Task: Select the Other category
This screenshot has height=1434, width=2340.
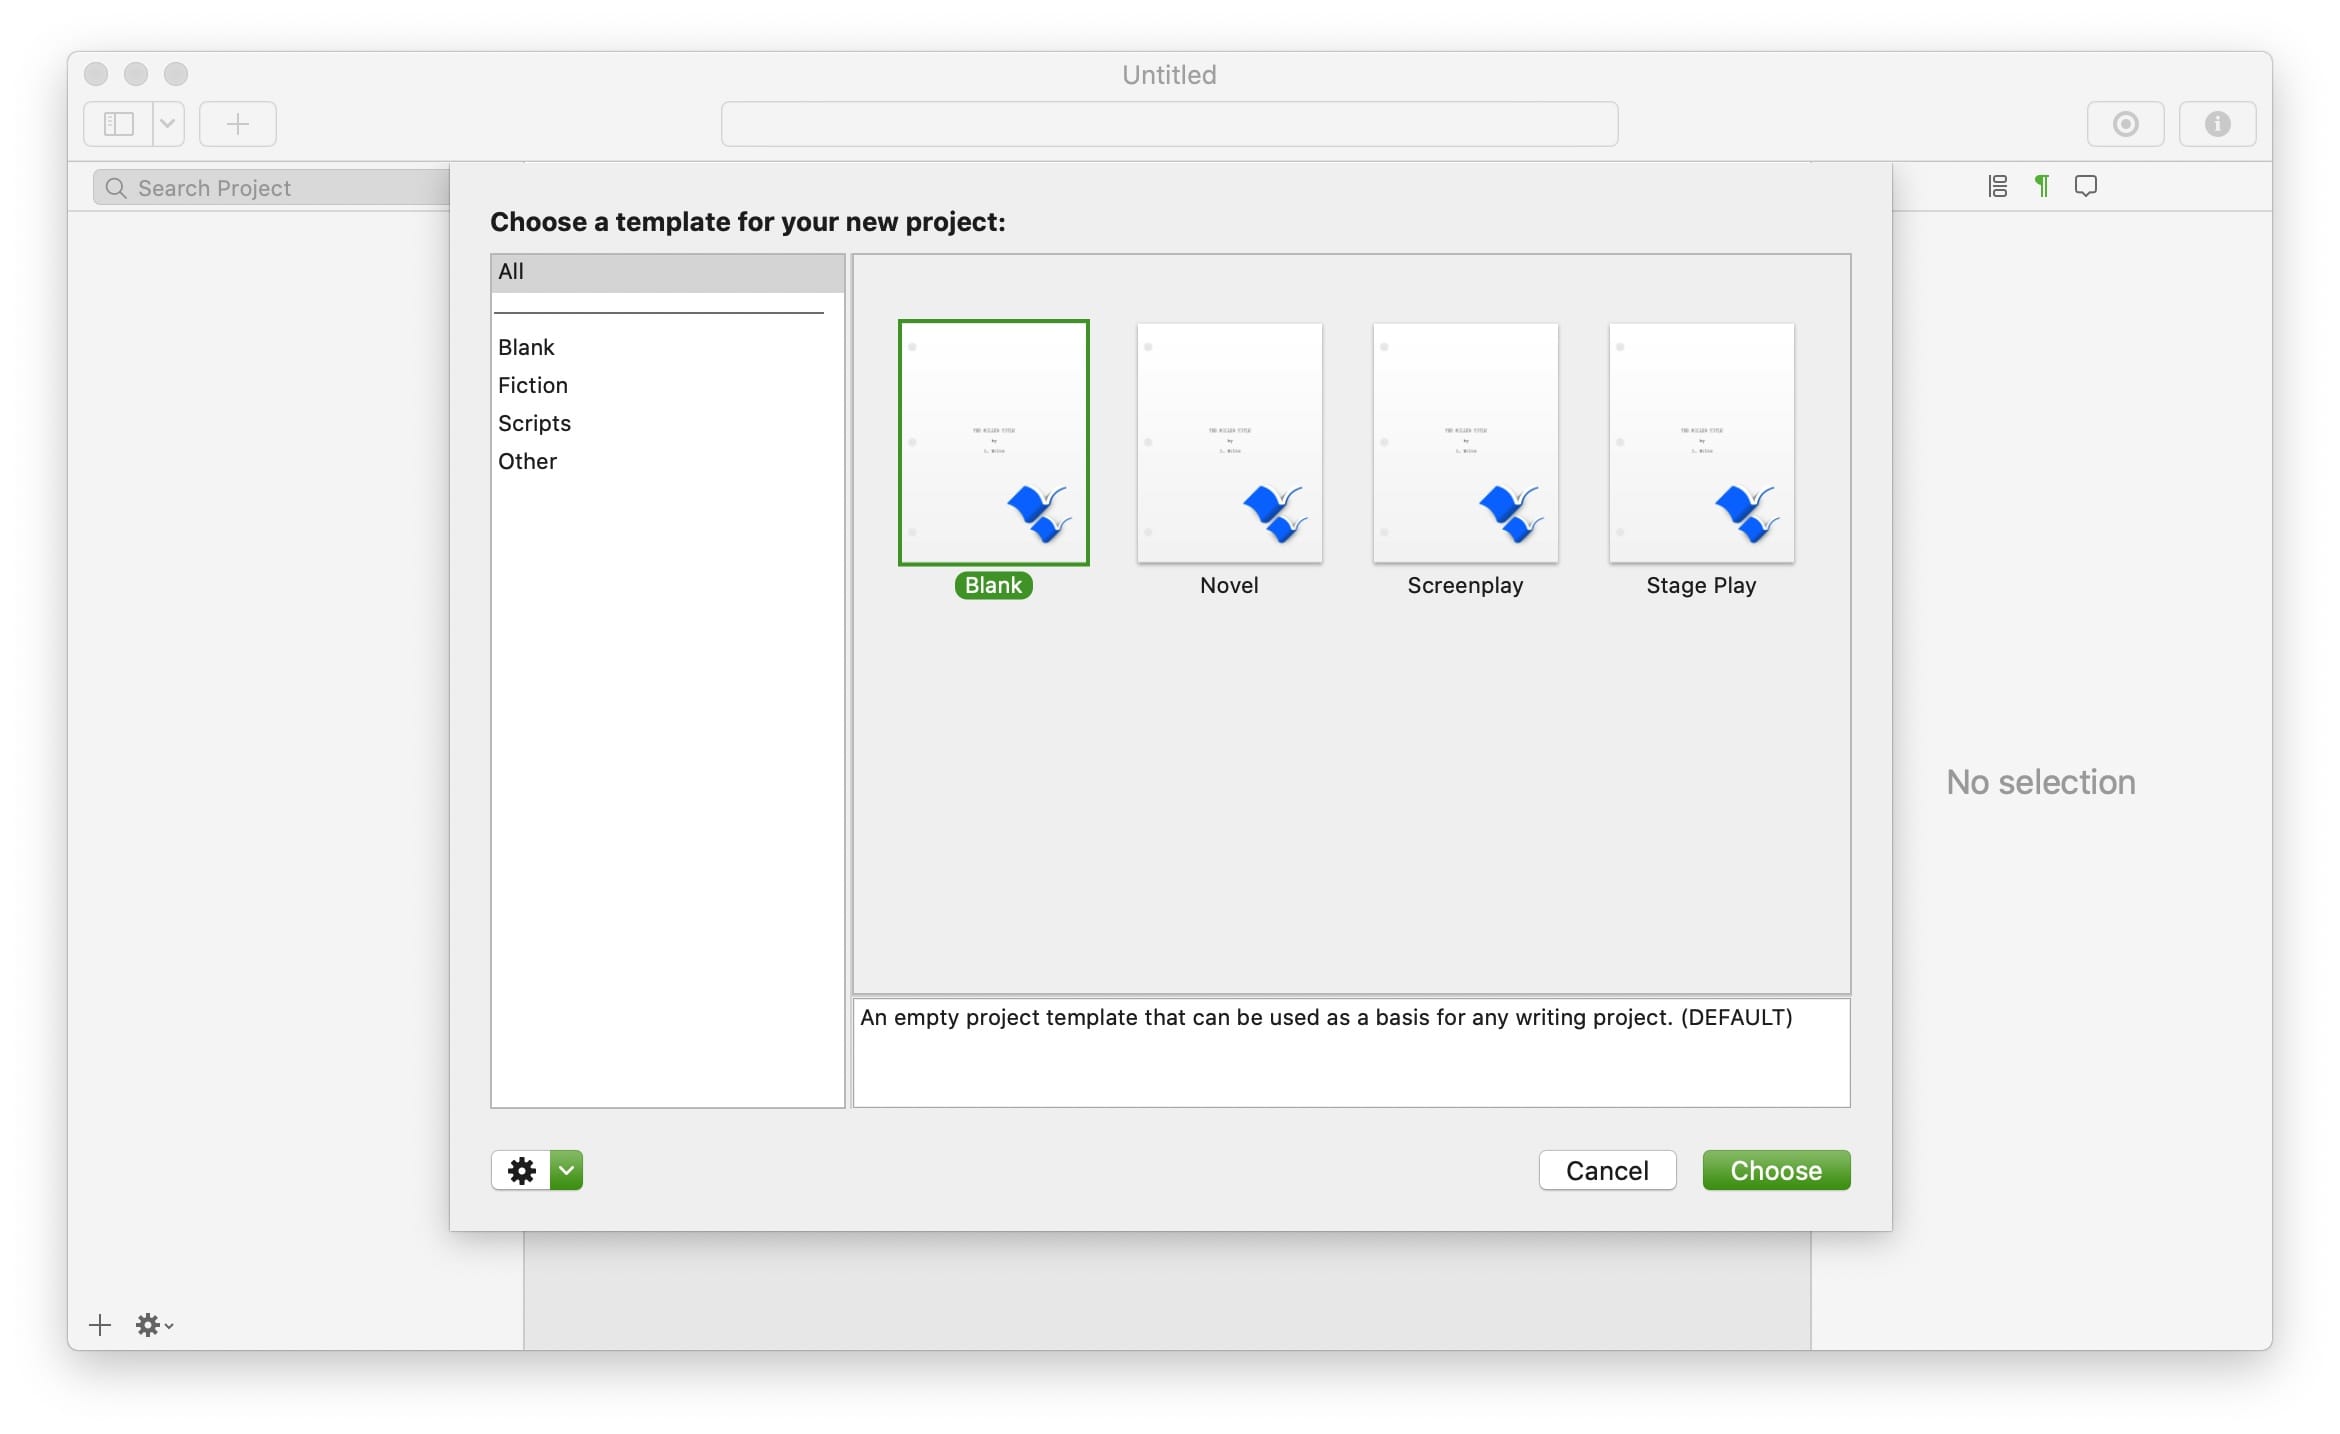Action: [527, 461]
